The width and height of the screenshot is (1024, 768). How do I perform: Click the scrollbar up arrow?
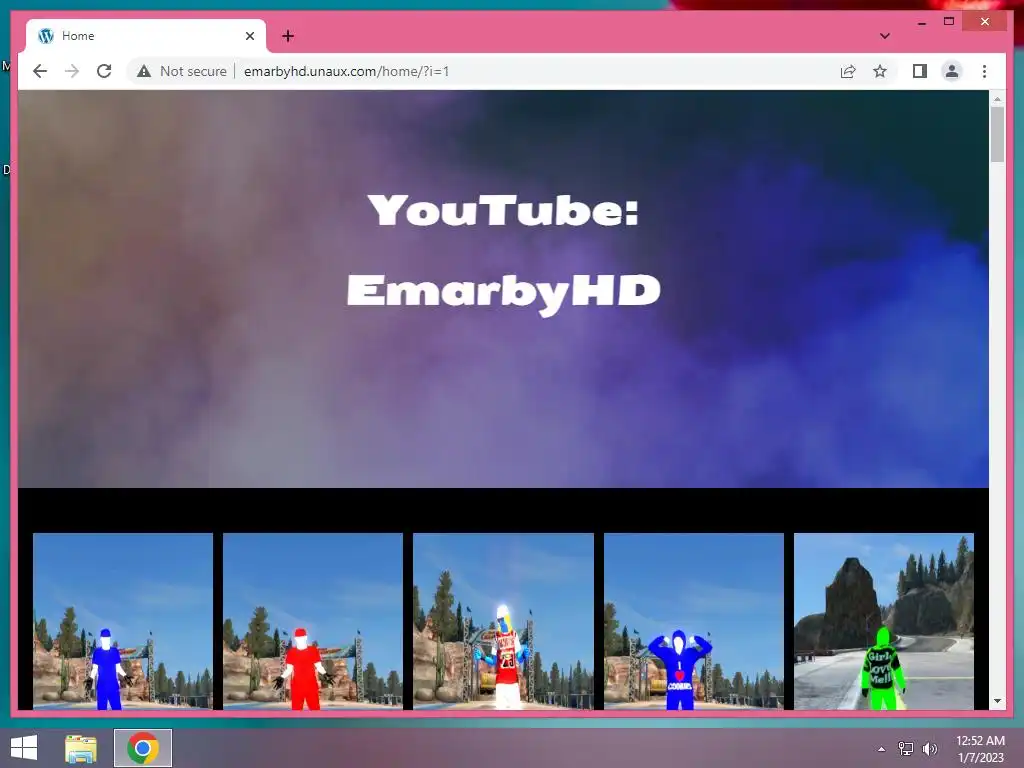997,99
